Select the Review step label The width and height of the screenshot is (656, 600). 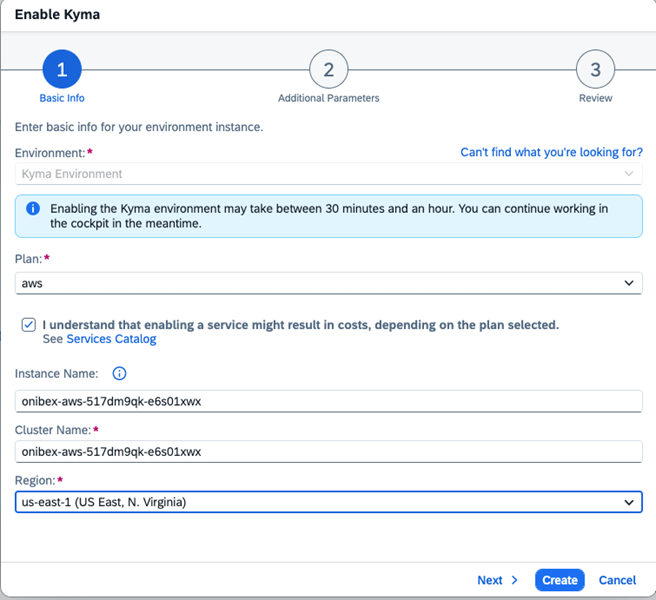point(595,98)
